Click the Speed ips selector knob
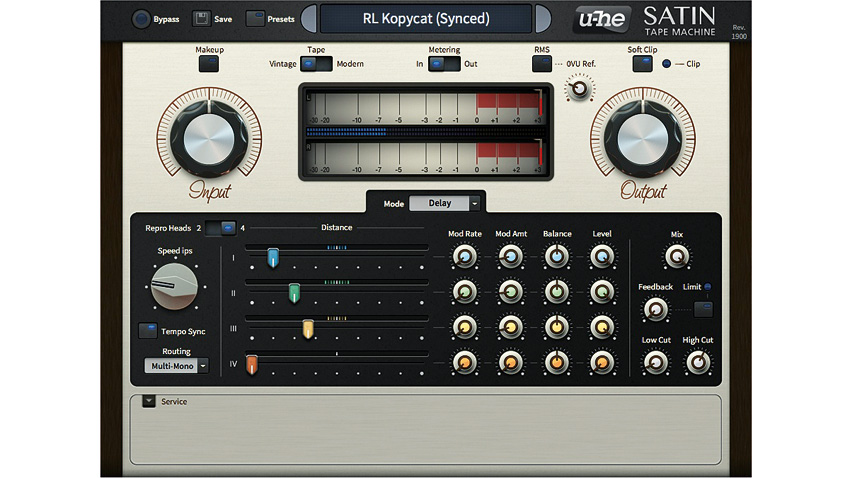850x478 pixels. [x=174, y=286]
